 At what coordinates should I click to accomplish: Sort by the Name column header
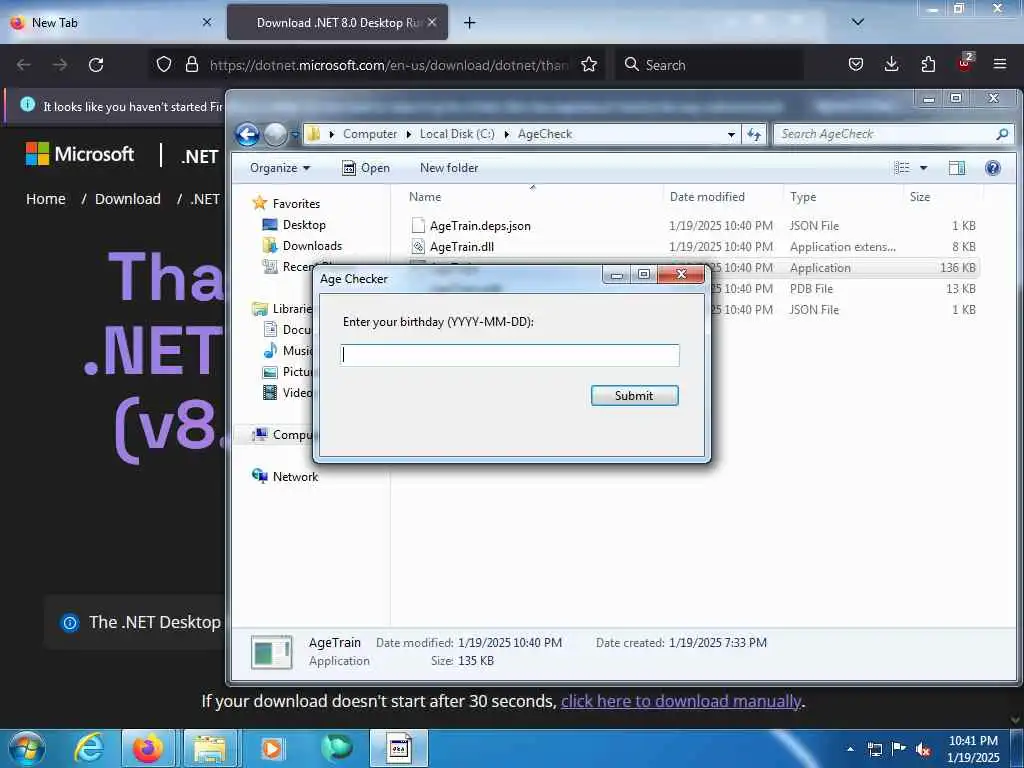[x=425, y=197]
